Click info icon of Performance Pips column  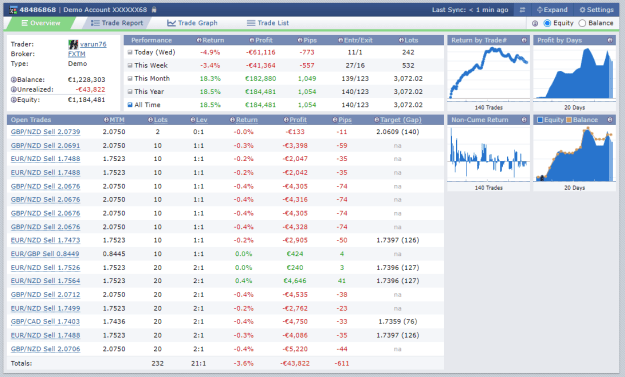[300, 40]
